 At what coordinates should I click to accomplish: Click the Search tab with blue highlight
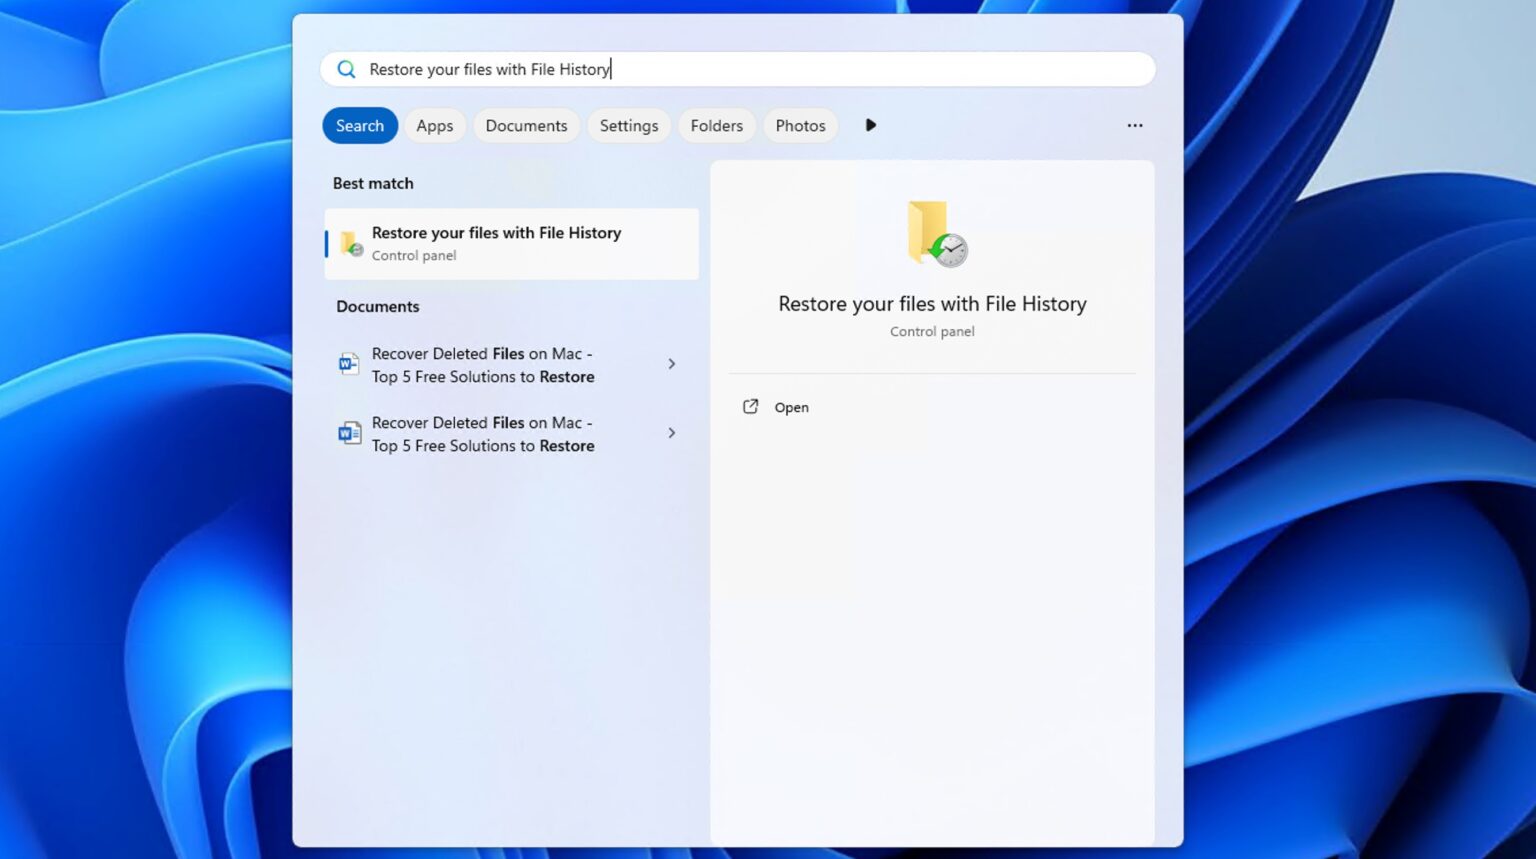(359, 125)
